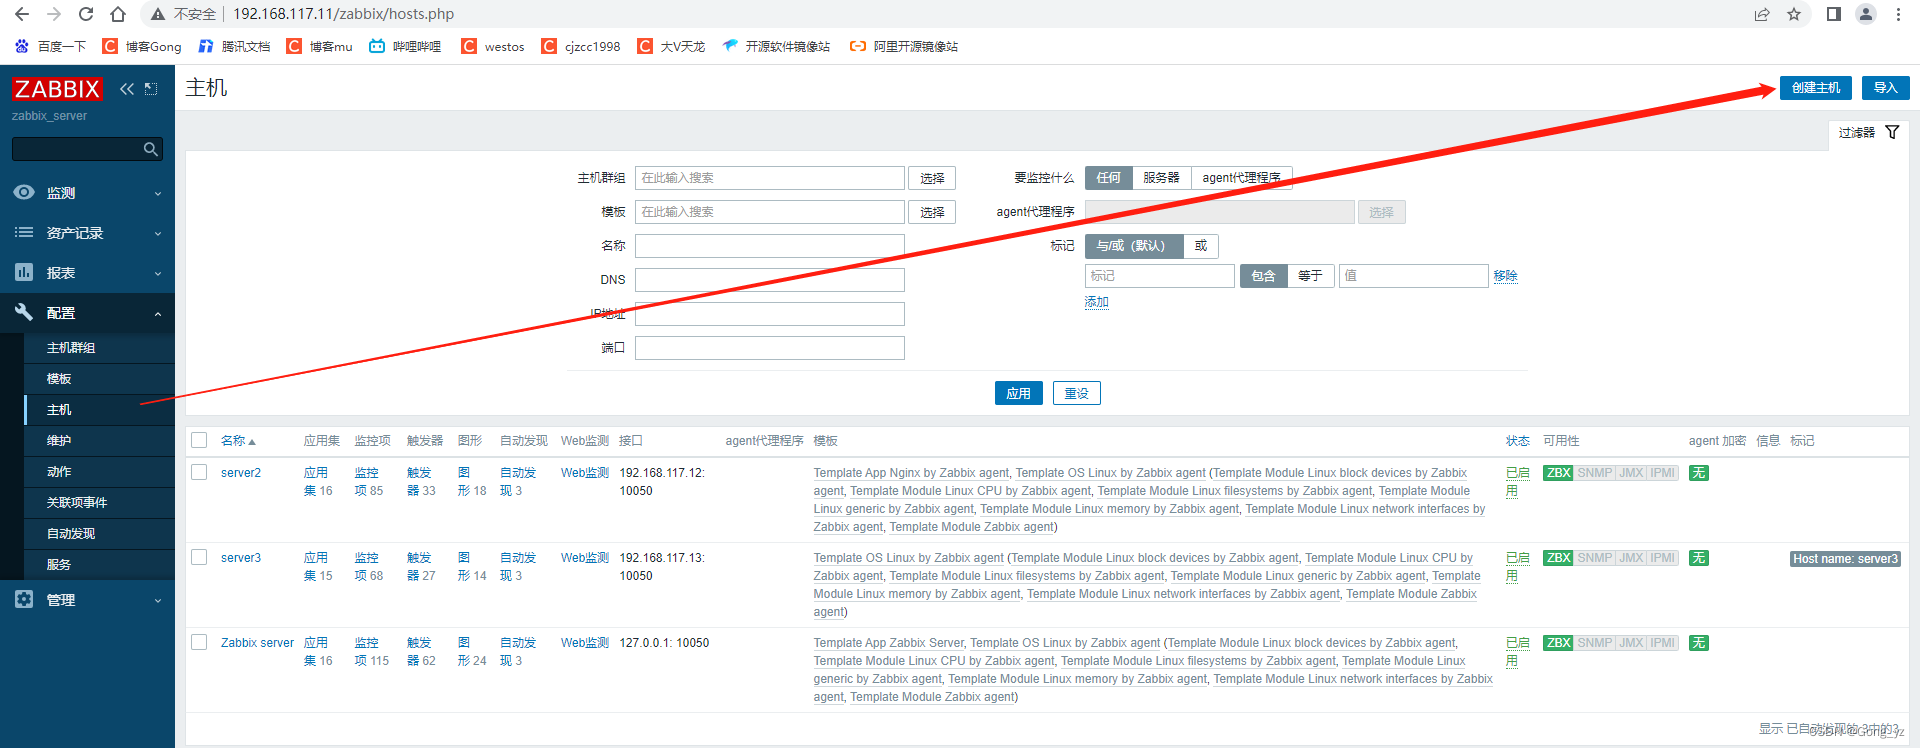Click the share page icon
This screenshot has width=1920, height=748.
pyautogui.click(x=1762, y=14)
